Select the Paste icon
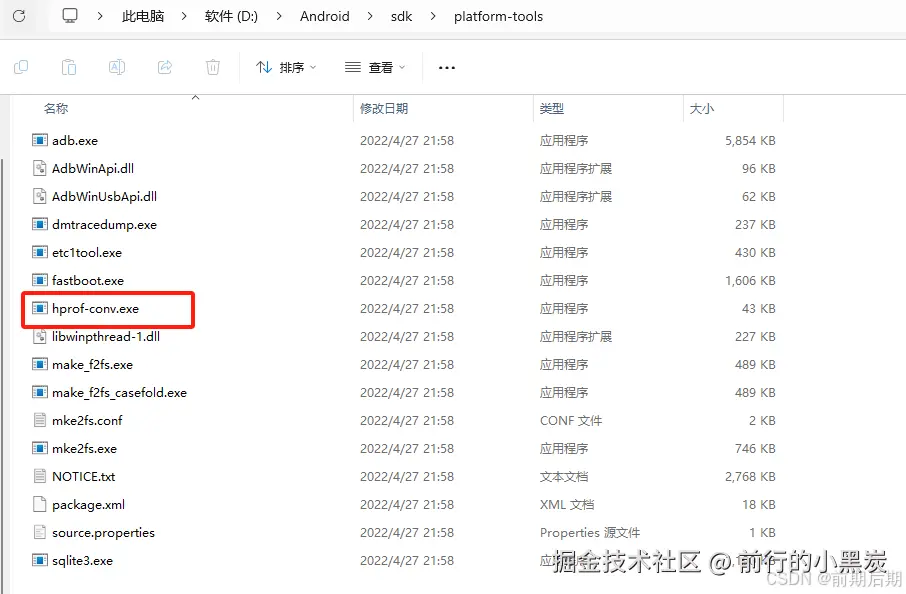The image size is (906, 594). click(68, 67)
